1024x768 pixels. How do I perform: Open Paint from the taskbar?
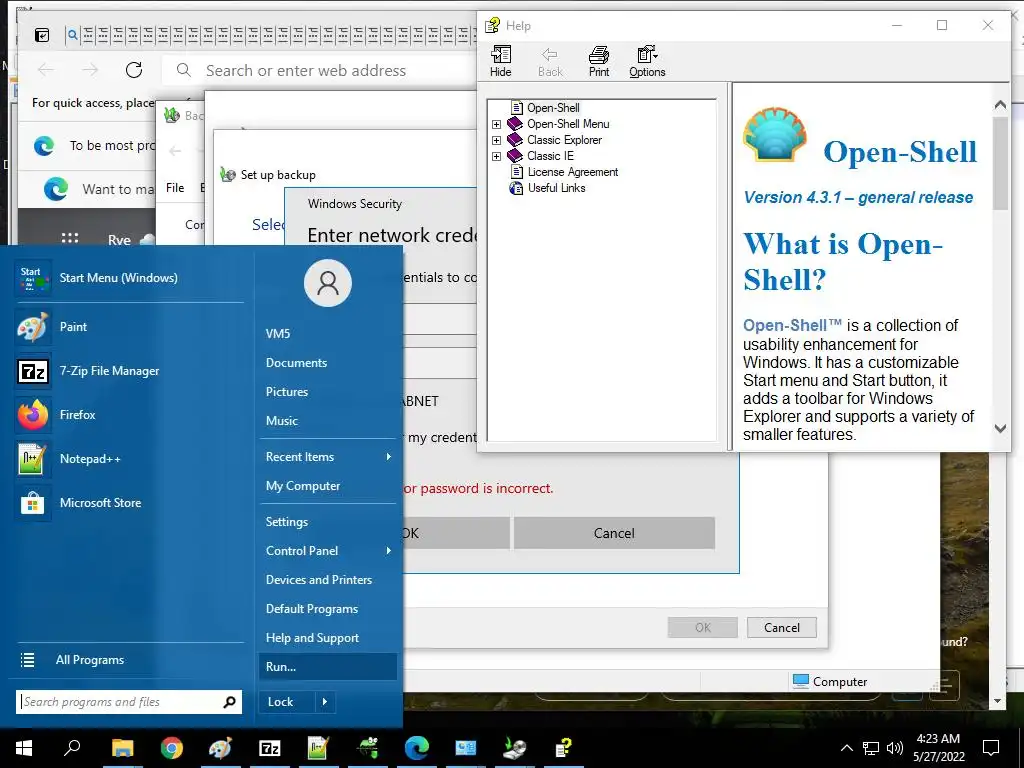point(220,748)
